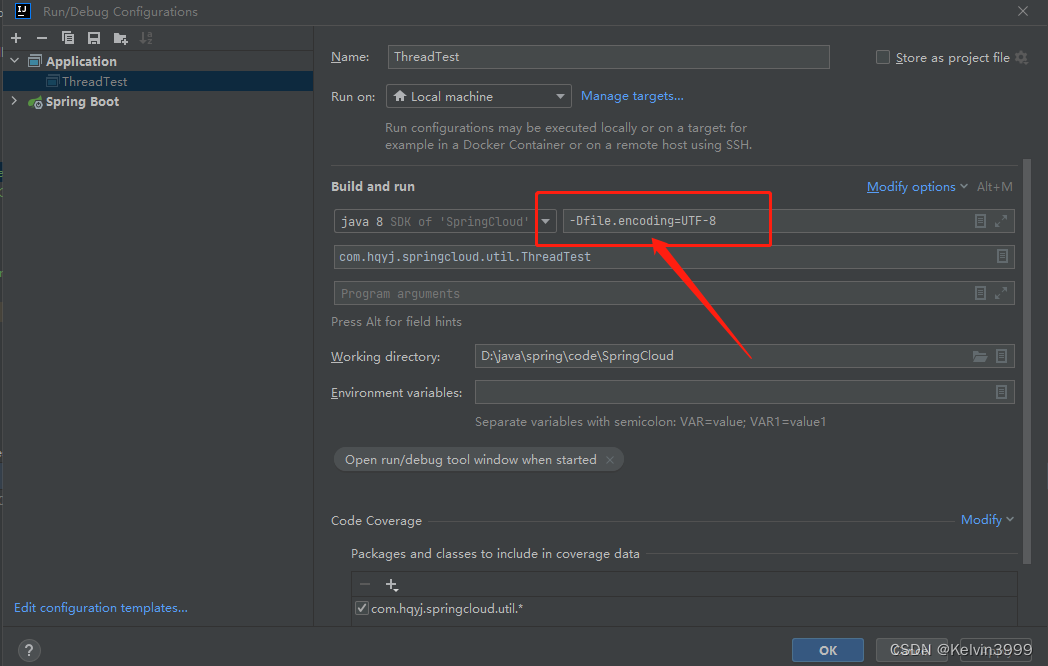
Task: Expand the Spring Boot tree node
Action: tap(15, 101)
